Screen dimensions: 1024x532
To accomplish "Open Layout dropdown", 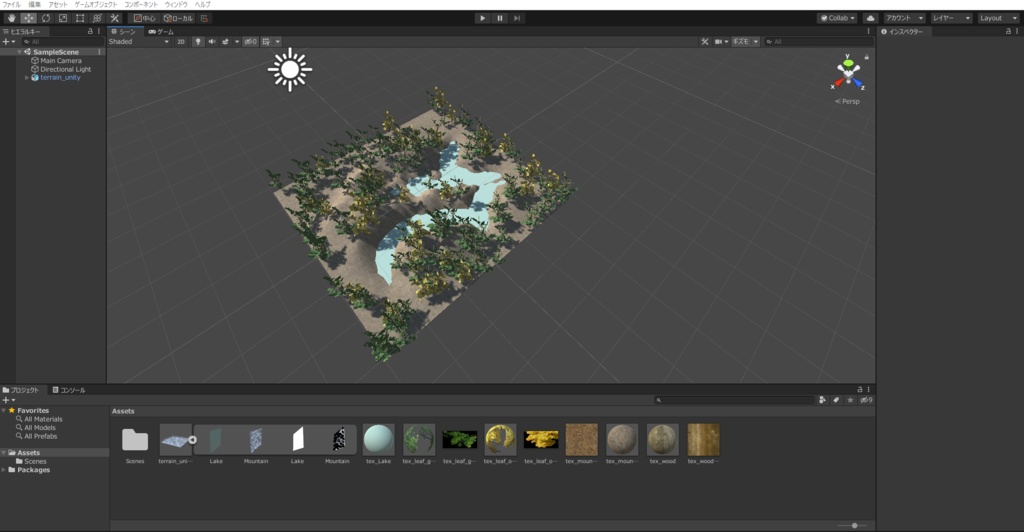I will (x=999, y=18).
